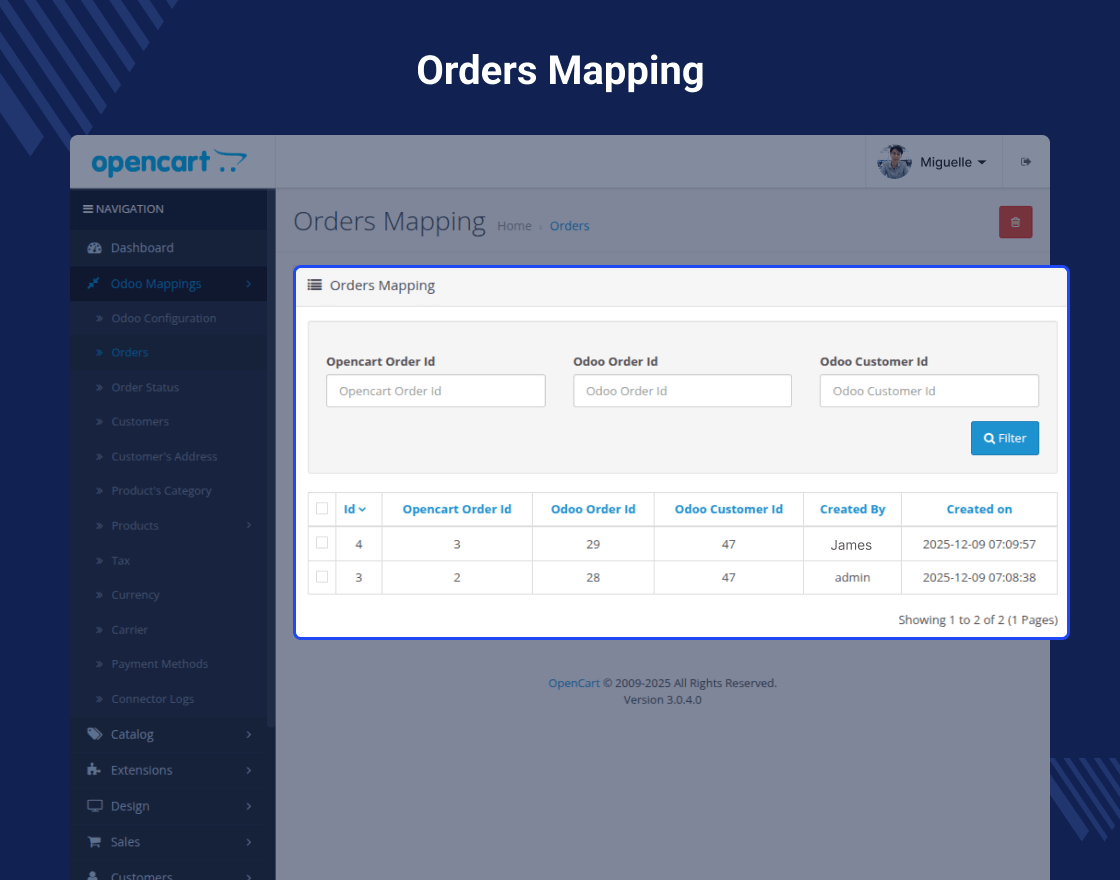Click the OpenCart logo
1120x880 pixels.
point(169,162)
